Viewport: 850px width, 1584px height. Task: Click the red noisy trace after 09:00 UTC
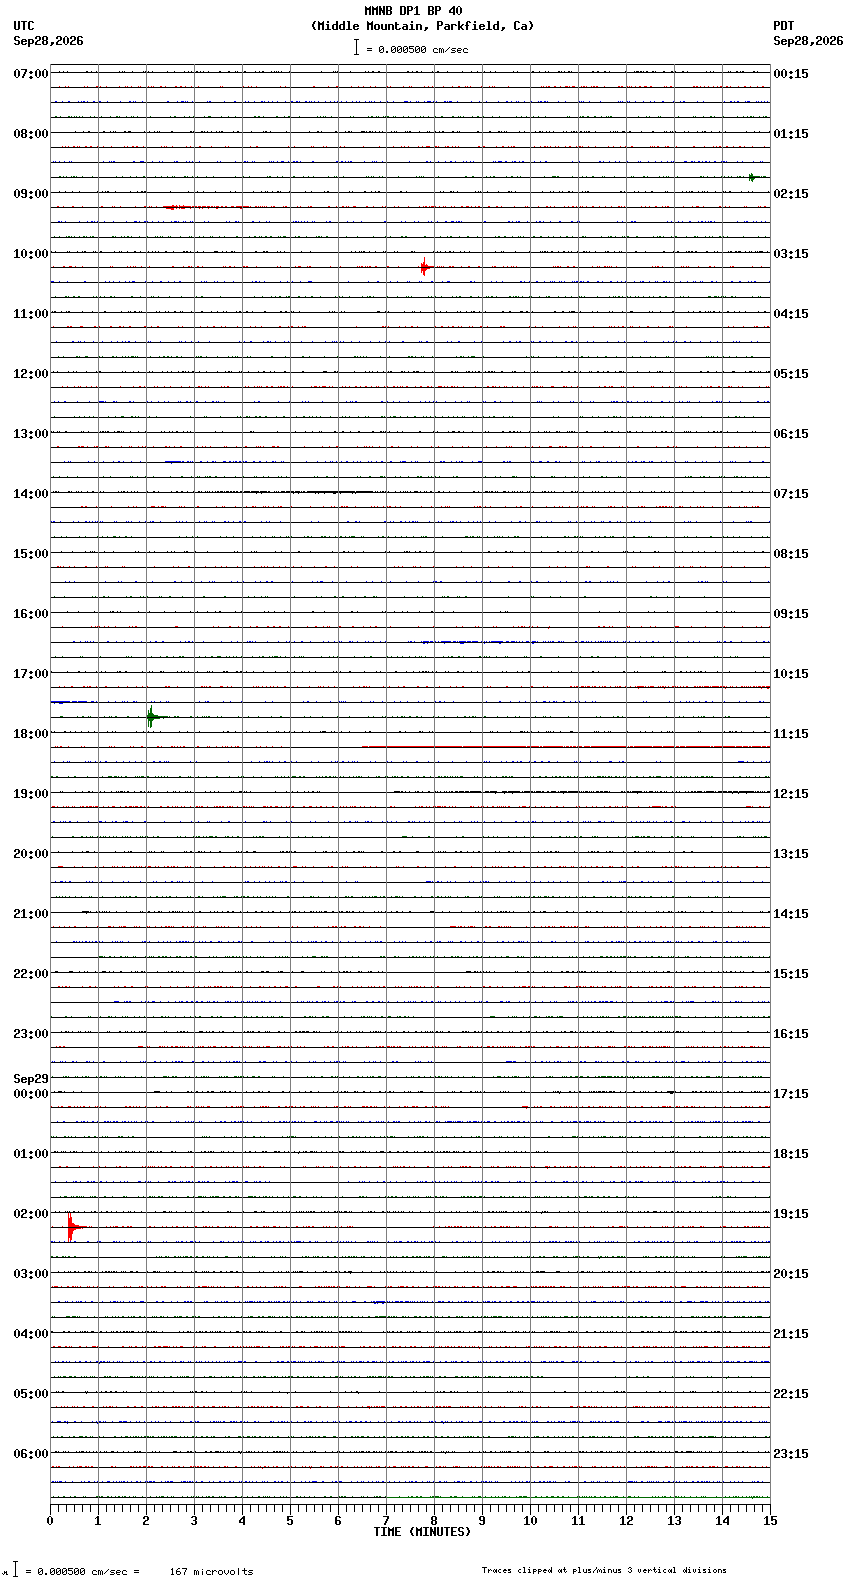[205, 207]
